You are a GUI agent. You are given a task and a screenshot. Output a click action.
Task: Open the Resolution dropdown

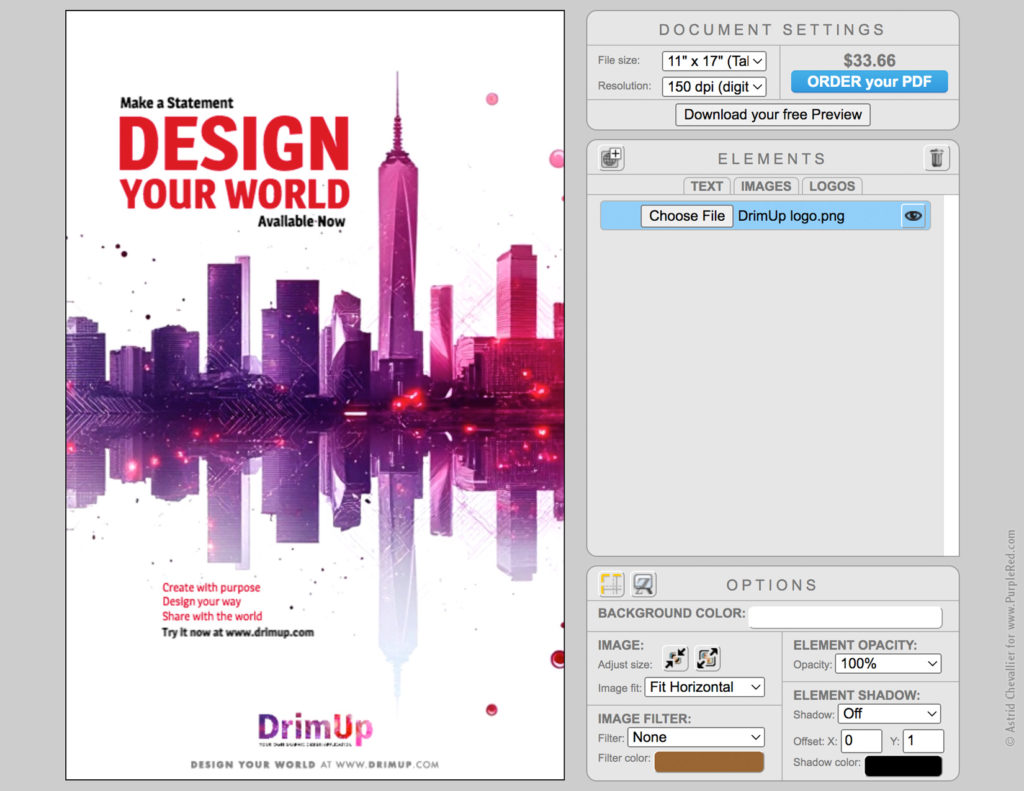tap(714, 86)
